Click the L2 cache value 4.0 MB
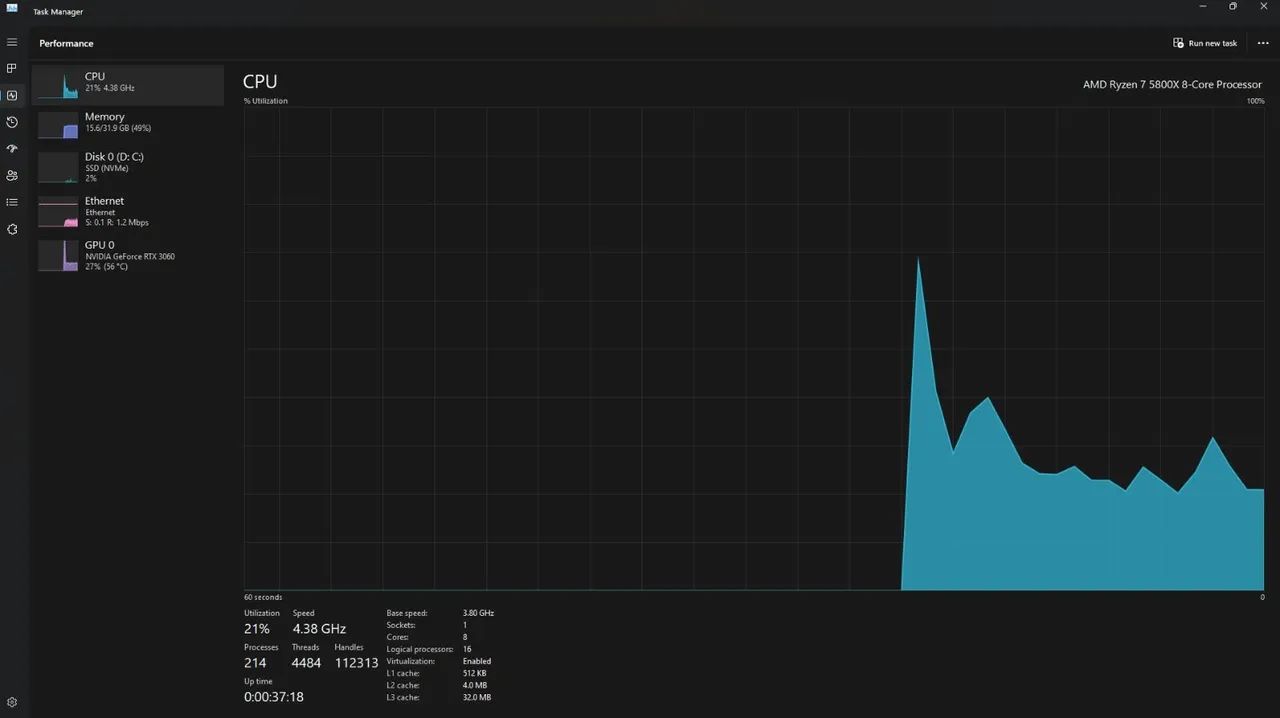This screenshot has height=718, width=1280. point(475,685)
